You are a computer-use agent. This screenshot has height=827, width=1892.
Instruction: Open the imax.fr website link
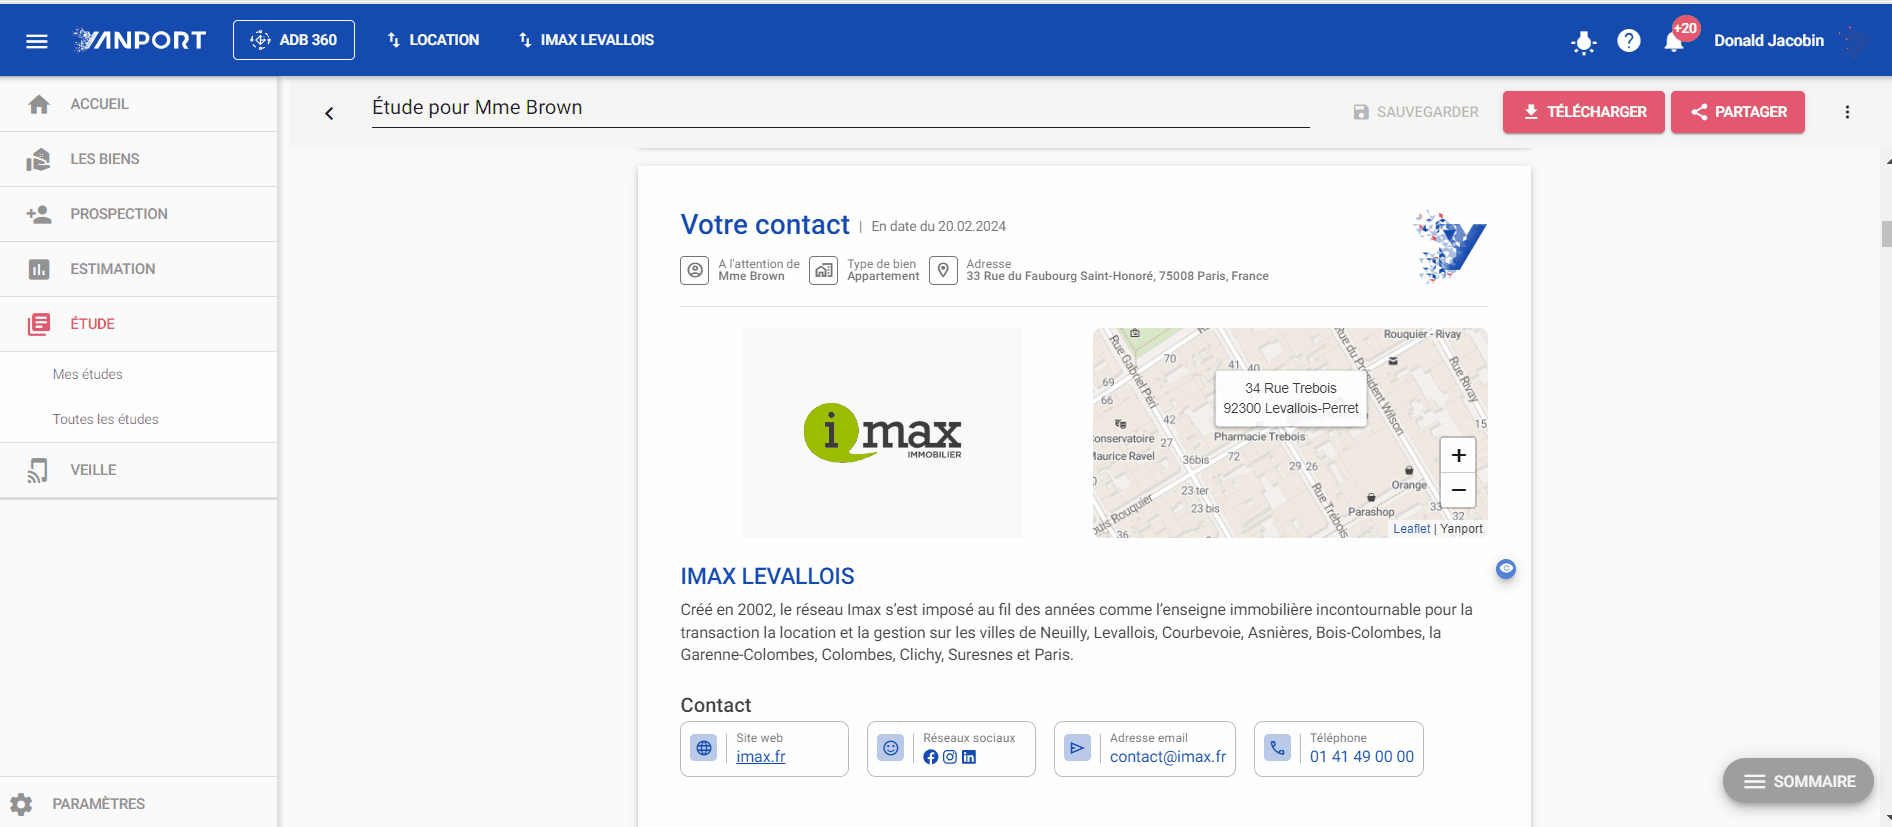click(761, 757)
